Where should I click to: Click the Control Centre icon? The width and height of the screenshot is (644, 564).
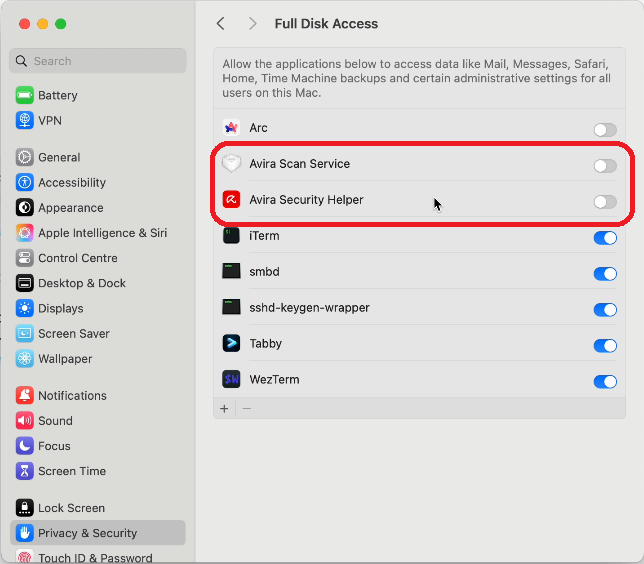tap(25, 258)
